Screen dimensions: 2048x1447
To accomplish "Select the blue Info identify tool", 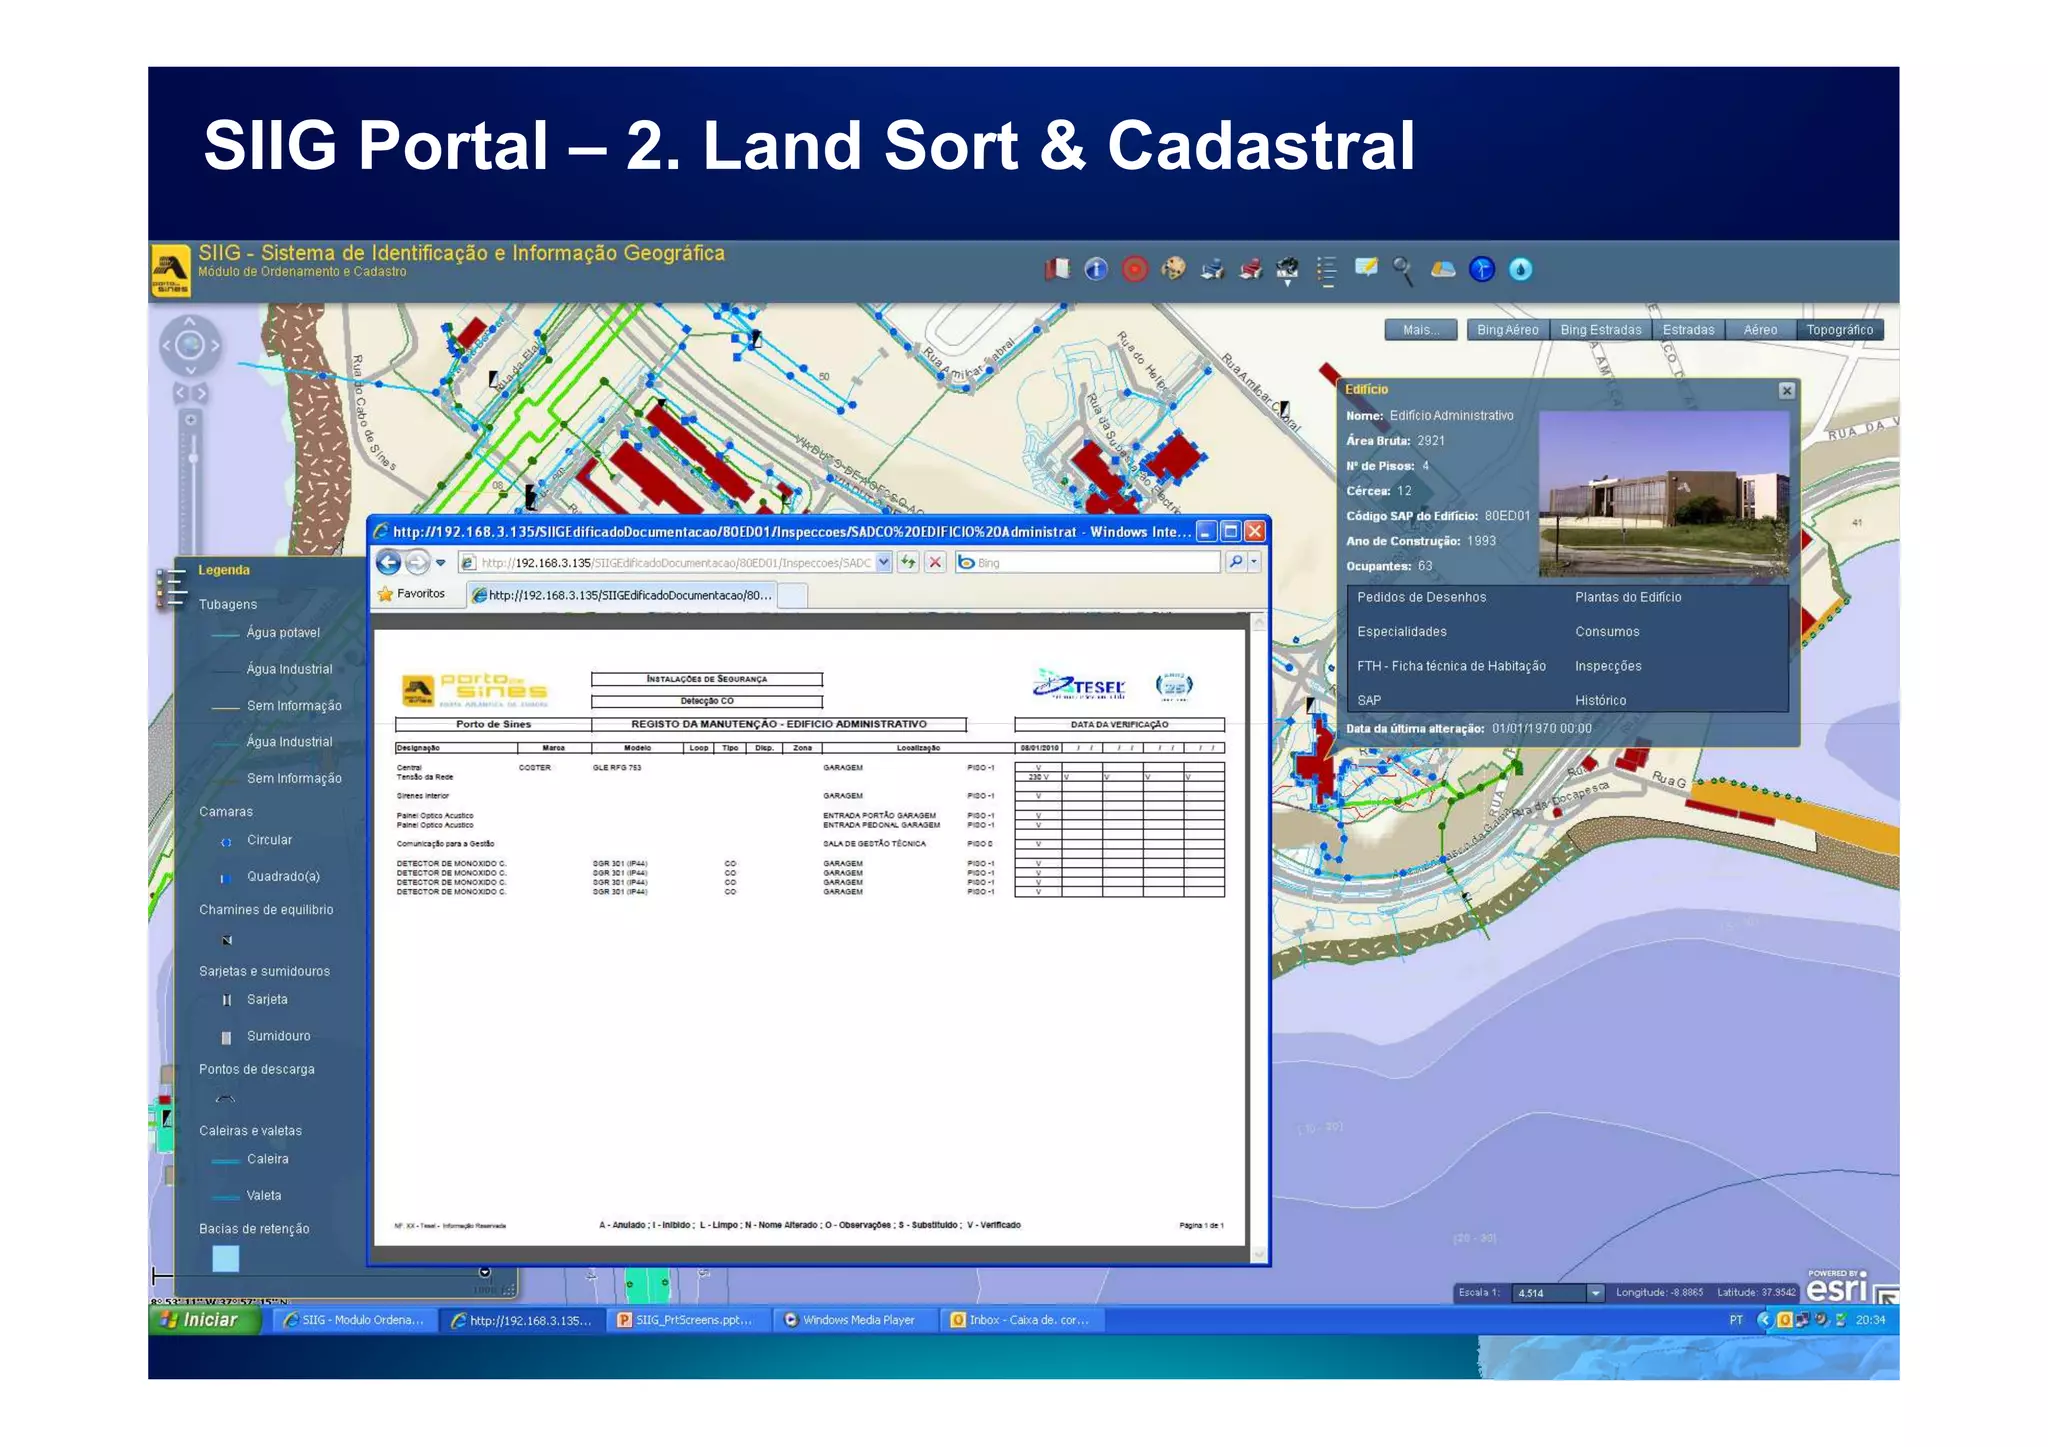I will click(1096, 269).
